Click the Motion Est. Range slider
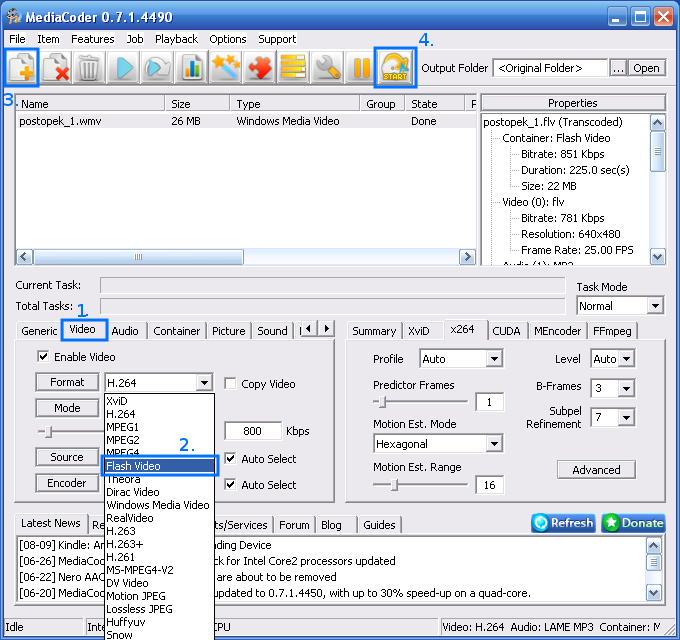Image resolution: width=680 pixels, height=640 pixels. click(x=420, y=484)
